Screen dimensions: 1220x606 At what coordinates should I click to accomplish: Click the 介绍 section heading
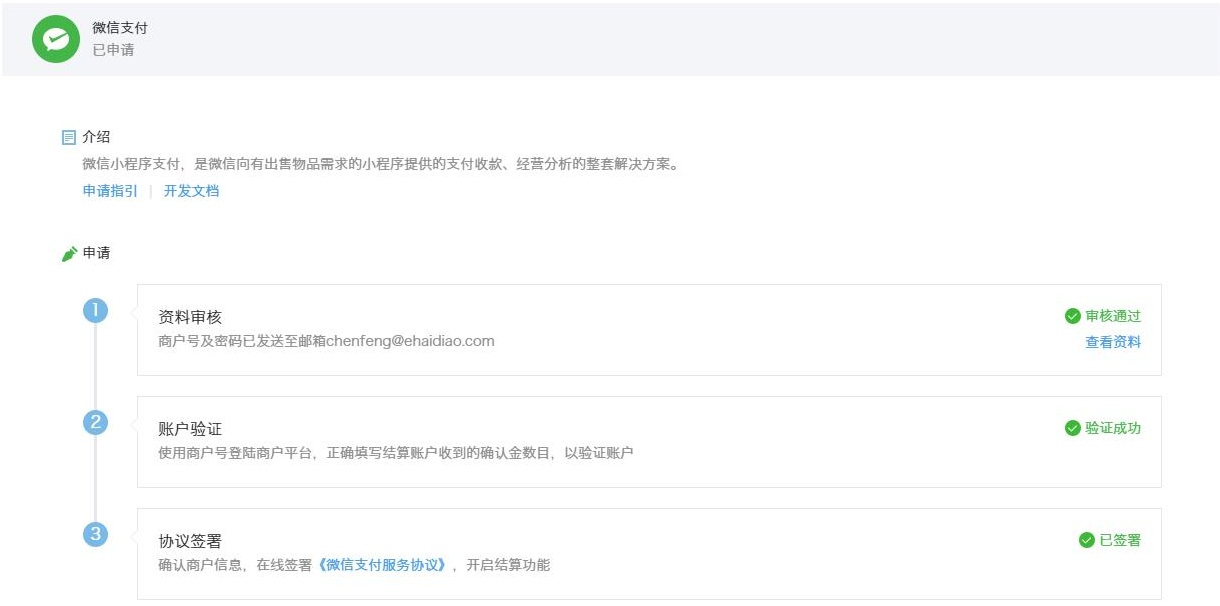pos(96,137)
